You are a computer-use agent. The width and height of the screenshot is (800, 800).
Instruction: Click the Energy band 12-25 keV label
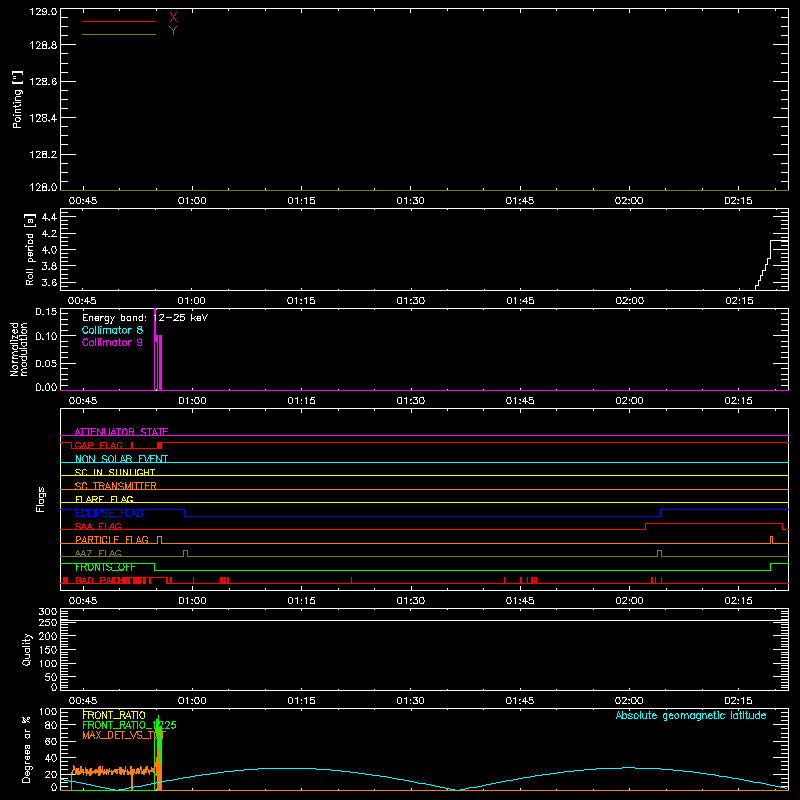(145, 318)
